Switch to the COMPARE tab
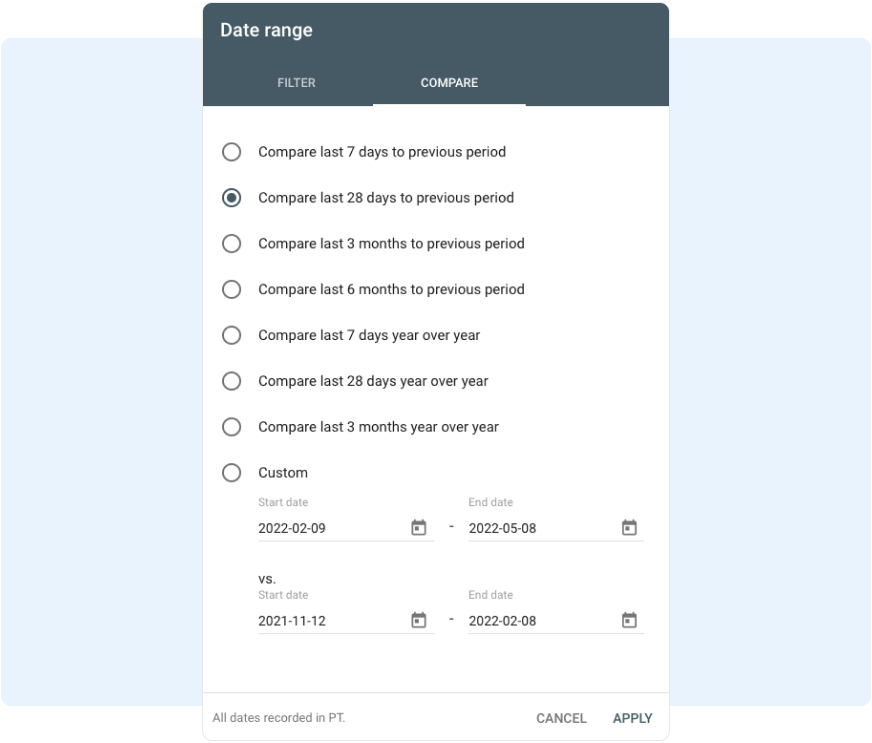 [x=449, y=84]
